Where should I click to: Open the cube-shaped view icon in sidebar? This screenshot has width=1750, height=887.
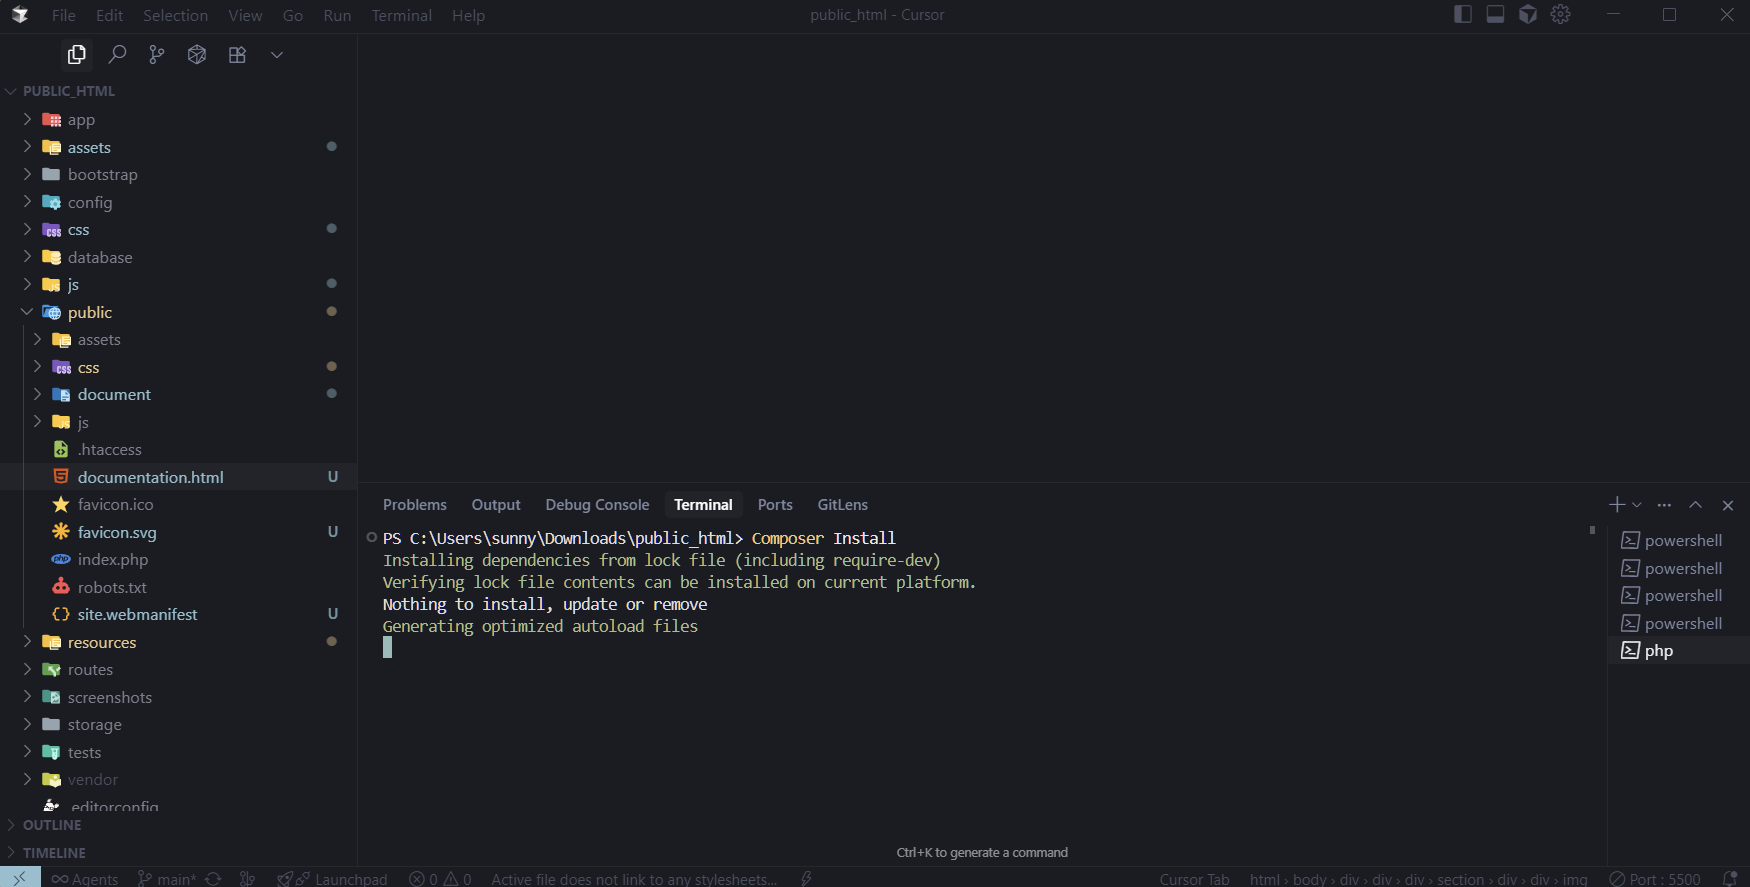click(197, 55)
